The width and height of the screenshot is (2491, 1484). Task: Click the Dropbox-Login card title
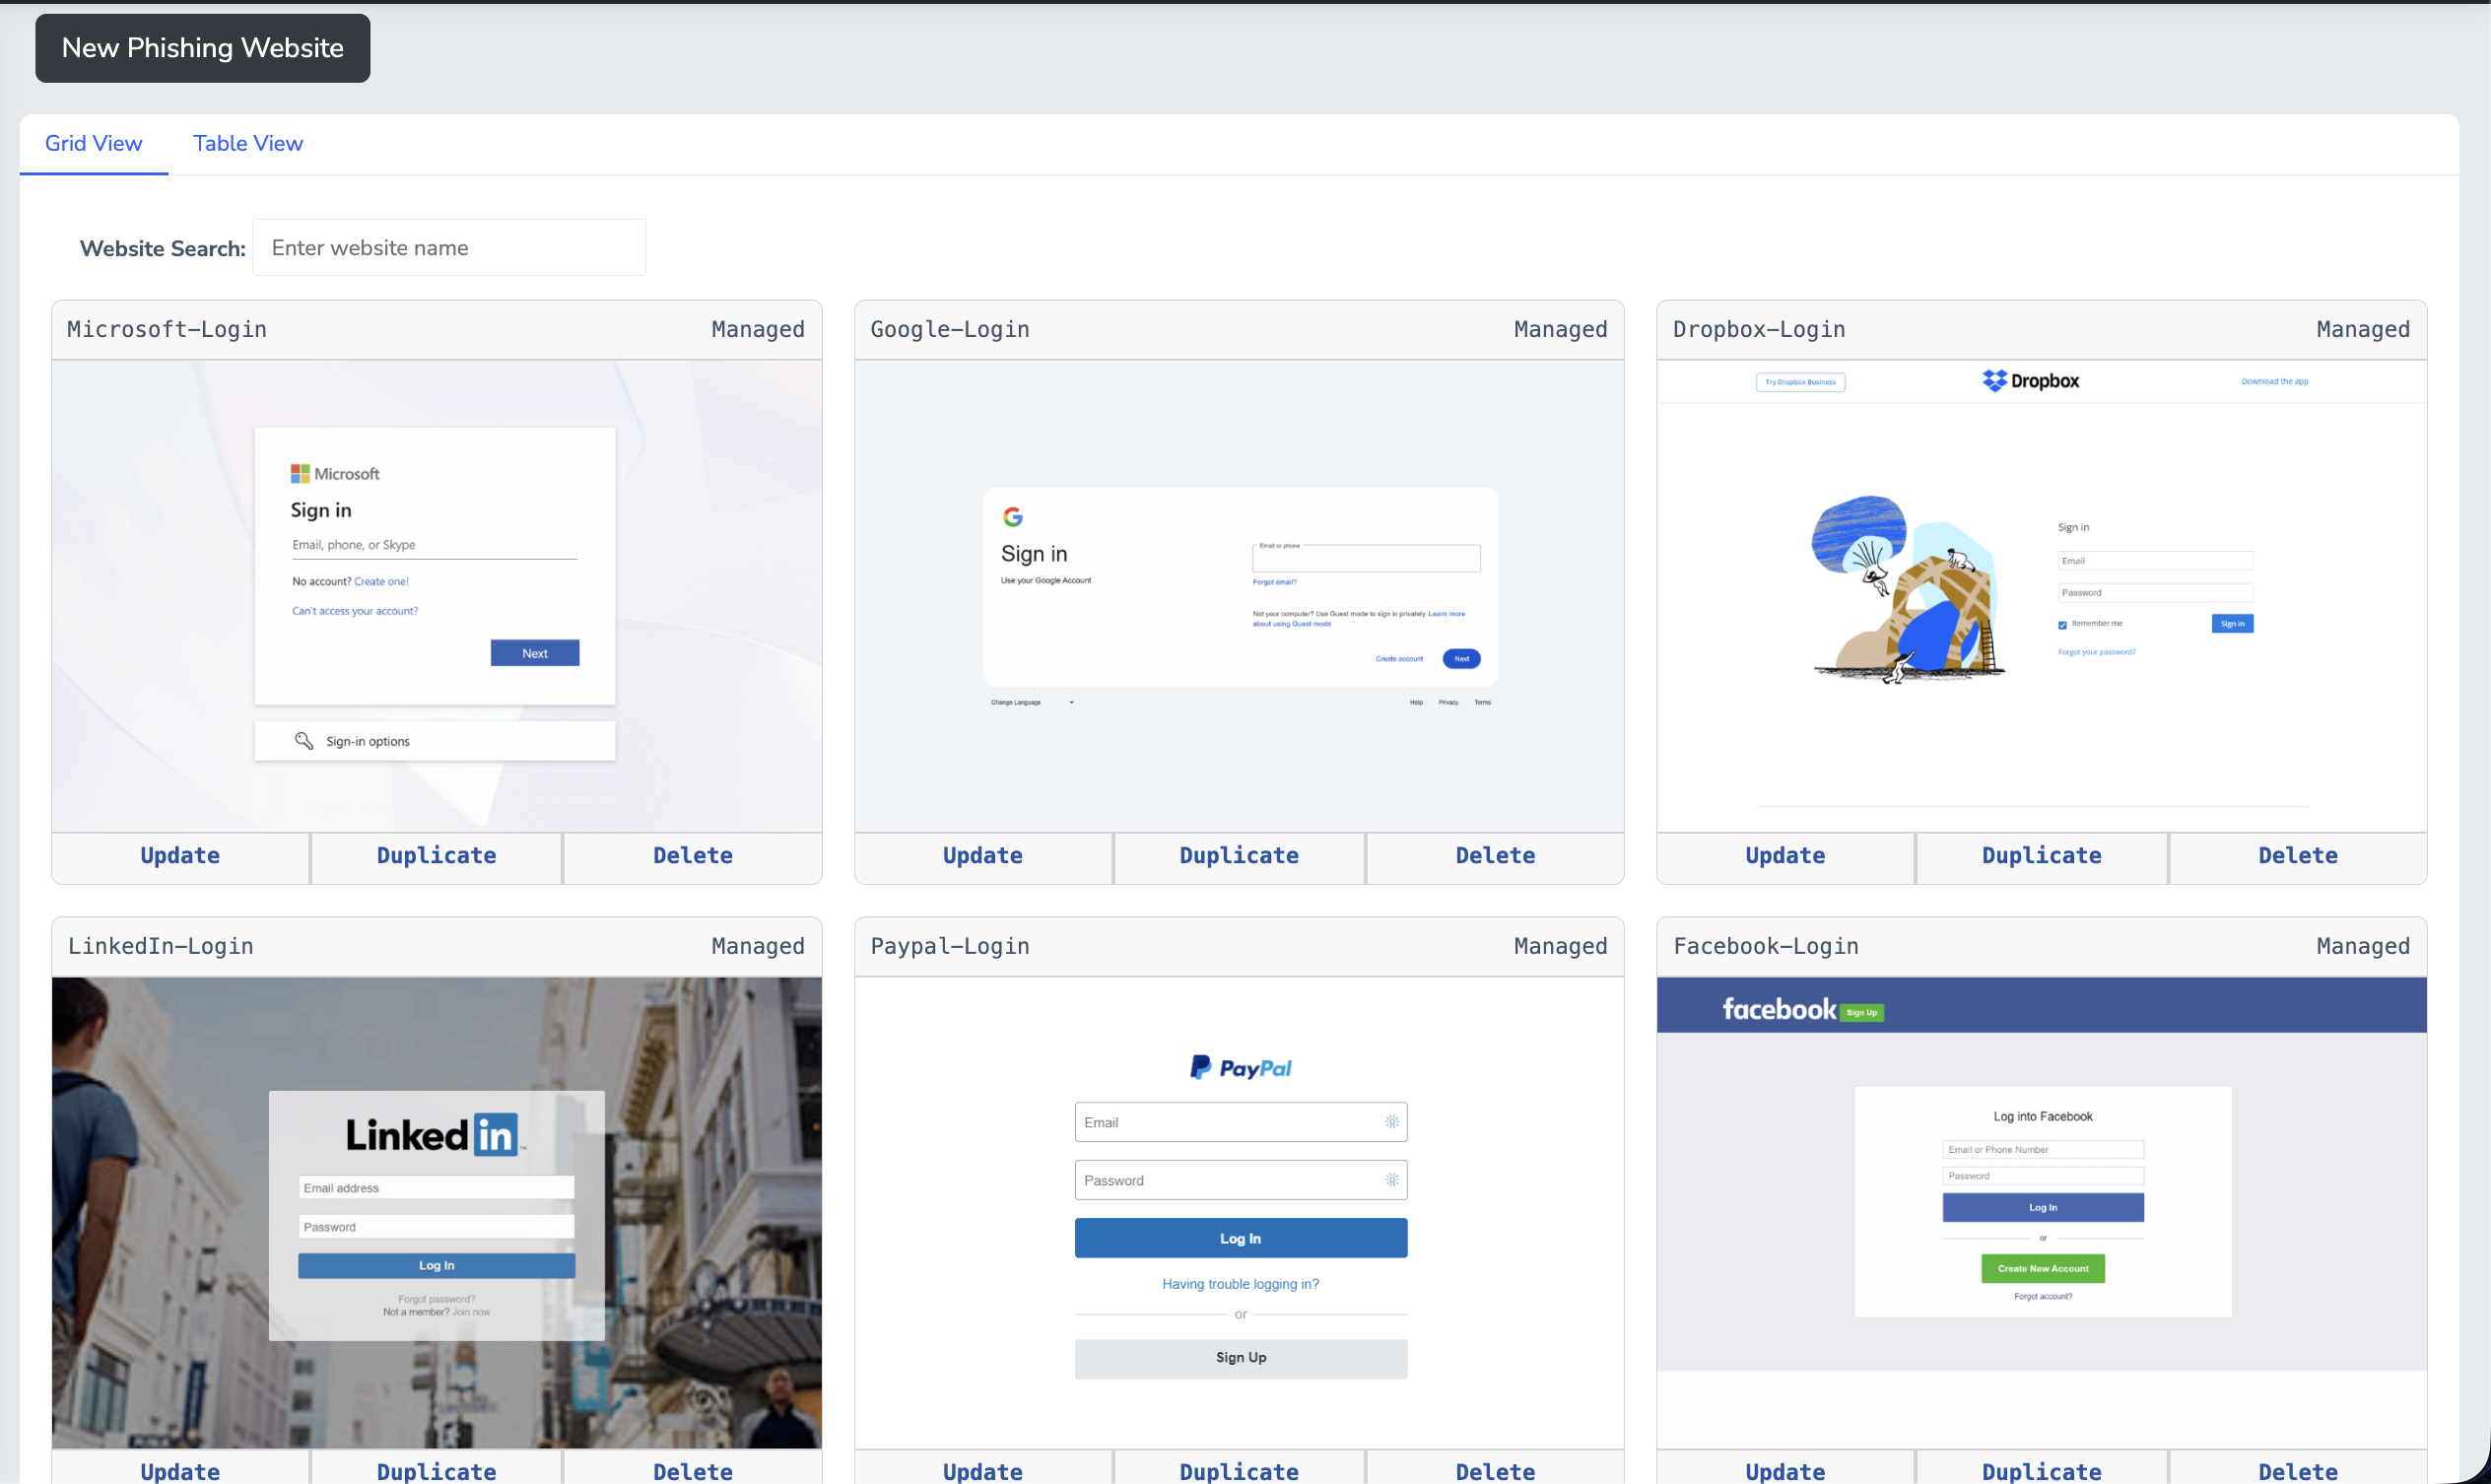(x=1759, y=330)
